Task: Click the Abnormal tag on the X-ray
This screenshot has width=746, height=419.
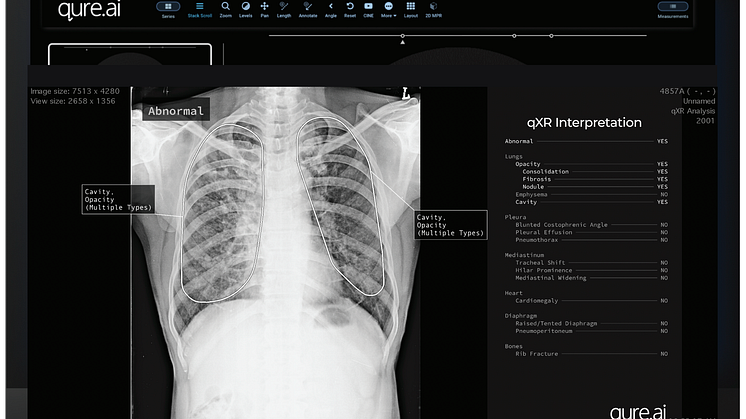Action: pos(176,111)
